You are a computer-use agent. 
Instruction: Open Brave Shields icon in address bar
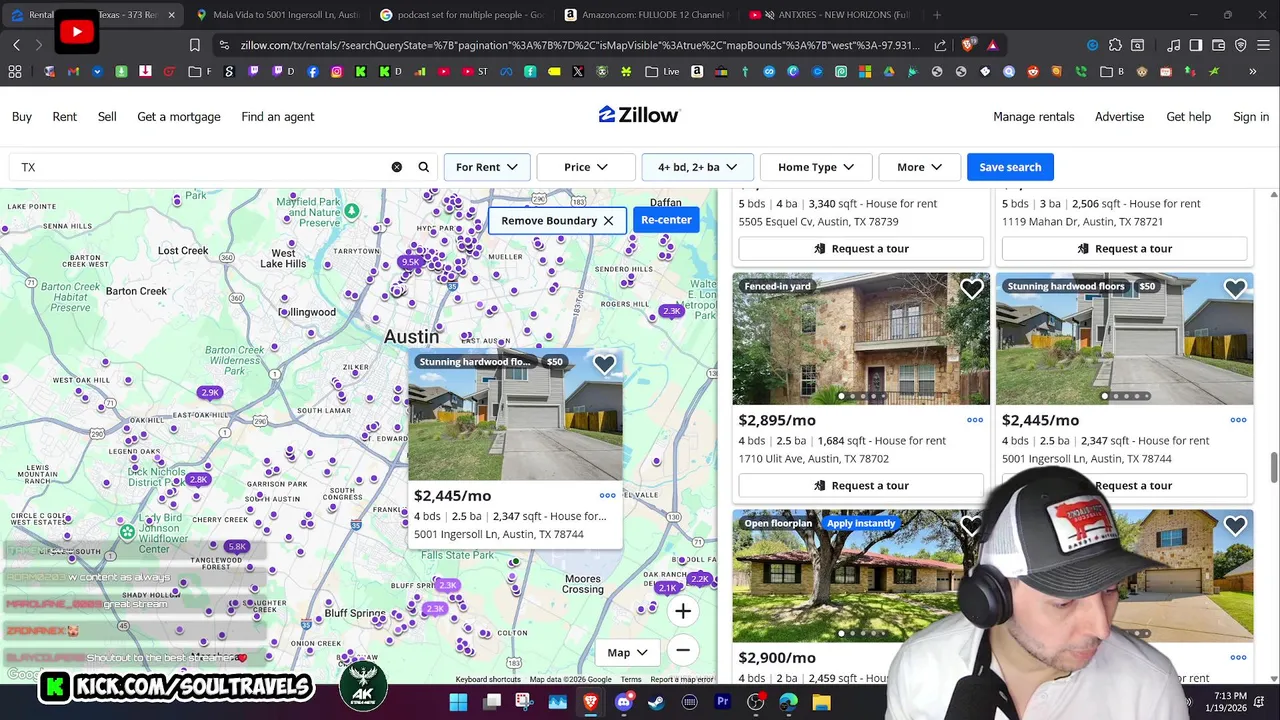tap(968, 45)
